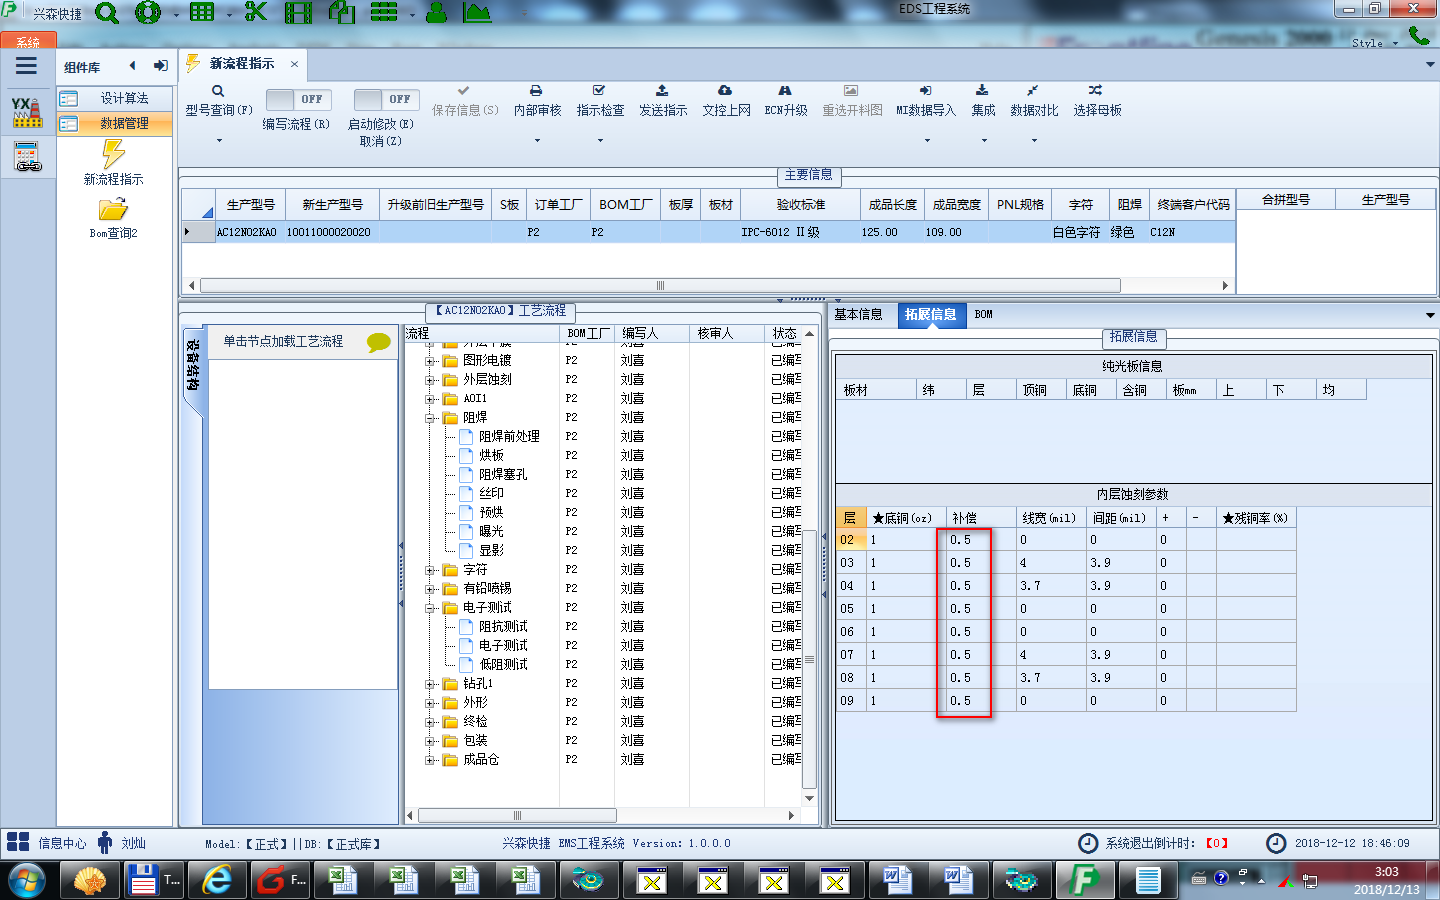Click the calculator sidebar icon
The width and height of the screenshot is (1440, 900).
(27, 157)
